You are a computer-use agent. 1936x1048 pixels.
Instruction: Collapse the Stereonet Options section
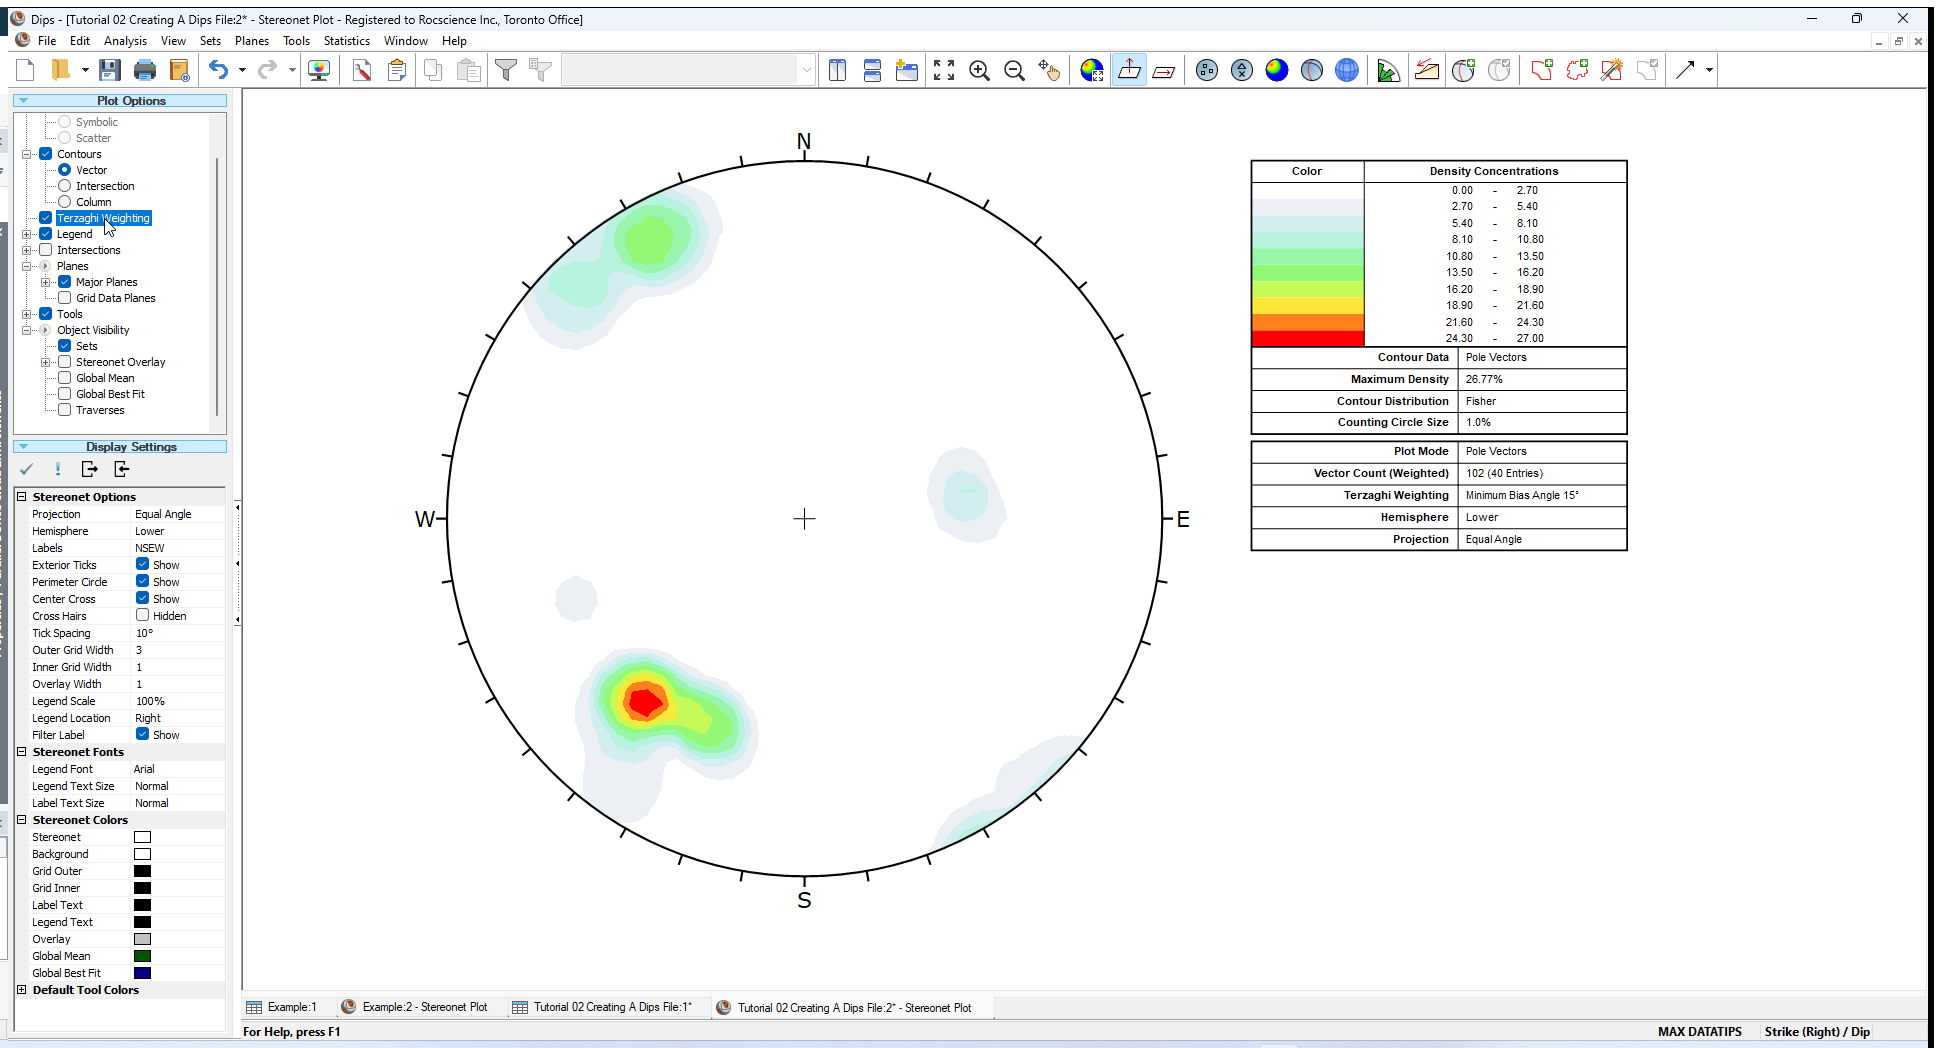point(22,496)
